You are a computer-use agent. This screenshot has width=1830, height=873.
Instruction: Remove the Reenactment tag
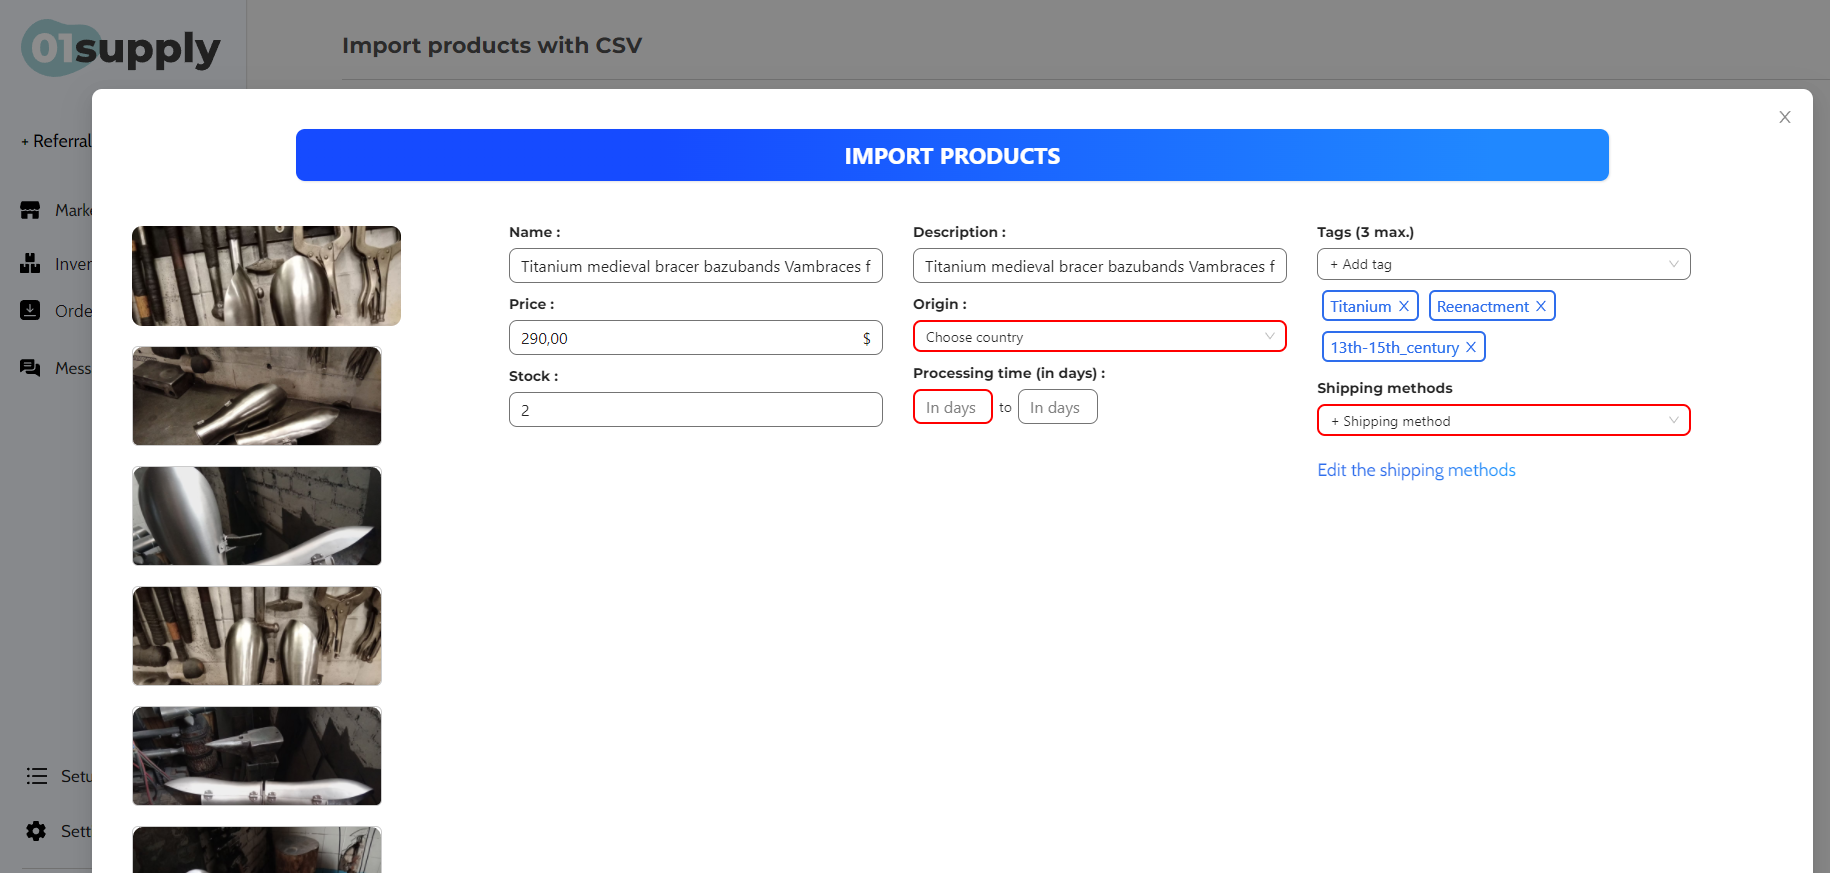(1540, 306)
